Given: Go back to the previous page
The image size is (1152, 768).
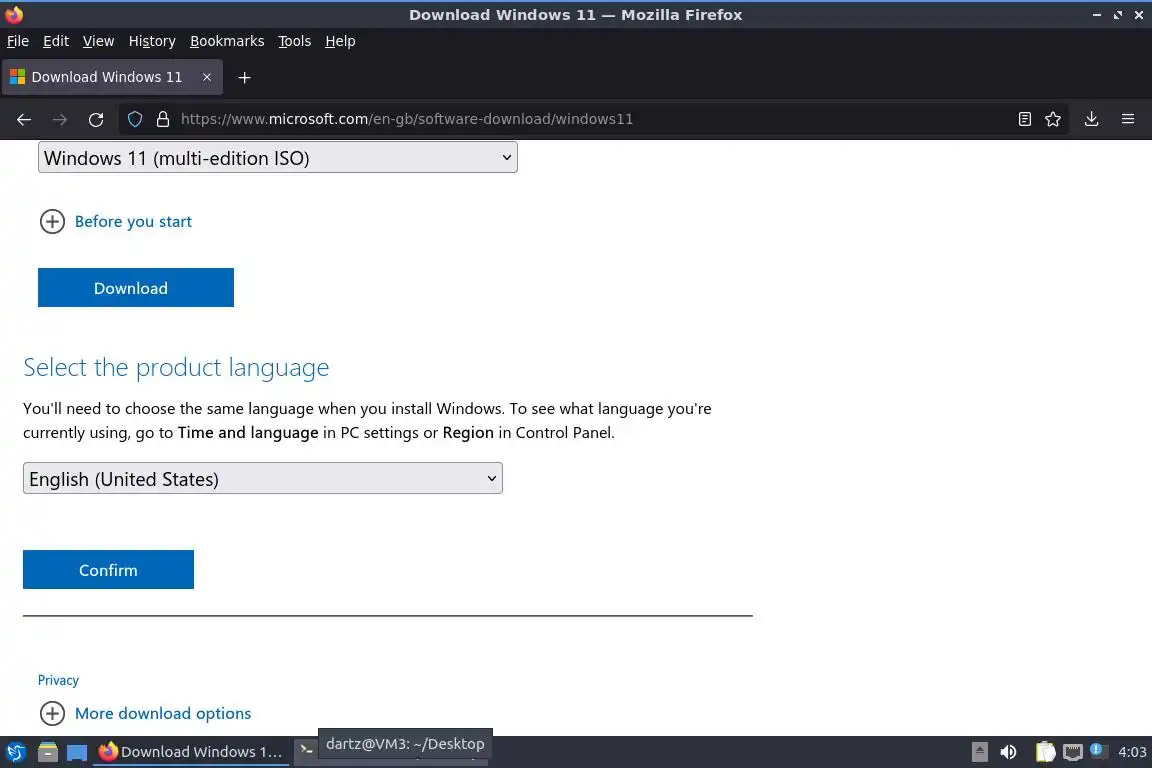Looking at the screenshot, I should (x=24, y=119).
